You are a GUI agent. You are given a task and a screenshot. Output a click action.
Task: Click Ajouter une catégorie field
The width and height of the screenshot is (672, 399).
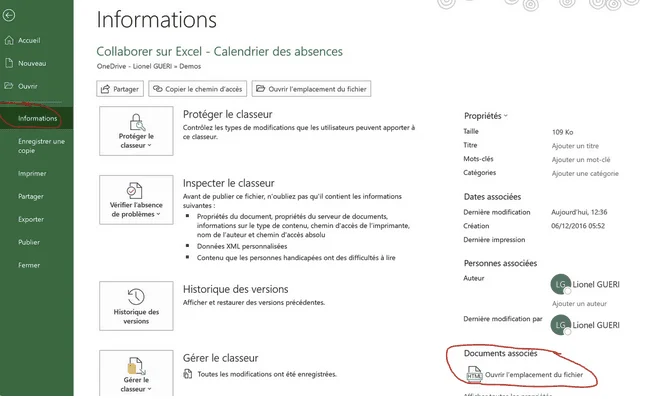[585, 173]
